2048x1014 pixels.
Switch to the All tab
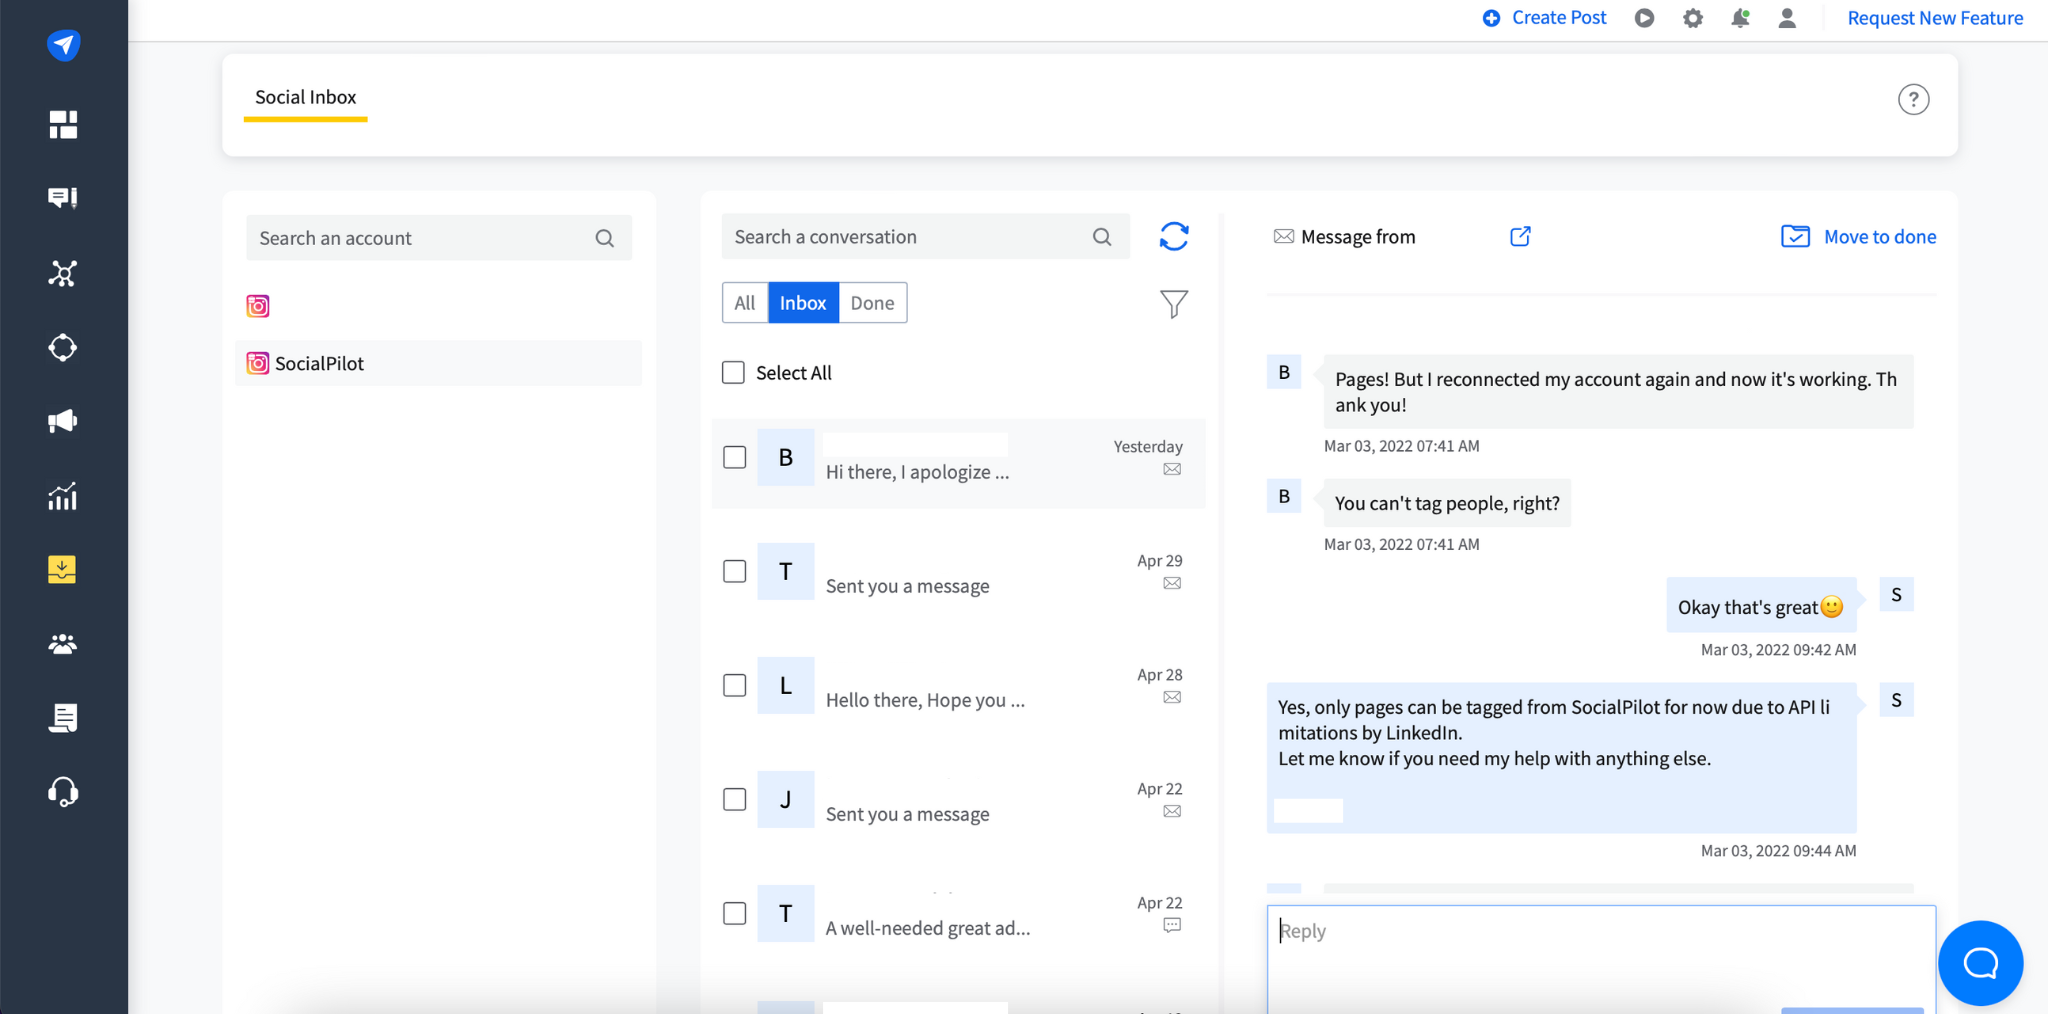[x=745, y=303]
